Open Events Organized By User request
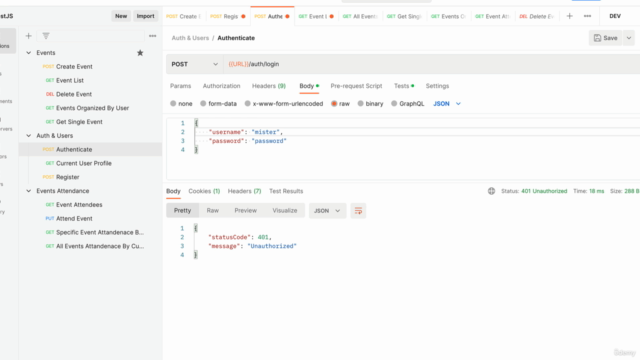Screen dimensions: 640x360 coord(92,108)
